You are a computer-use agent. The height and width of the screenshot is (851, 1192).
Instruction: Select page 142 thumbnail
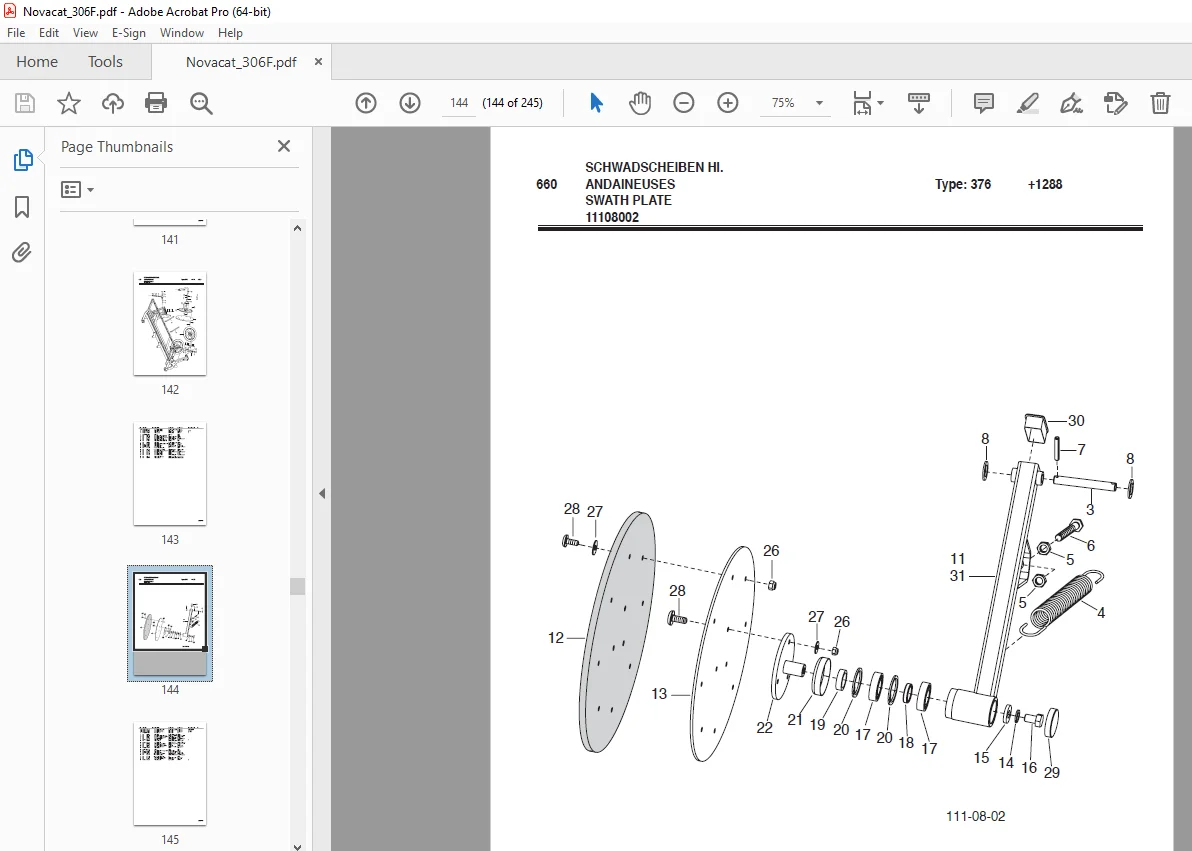click(x=170, y=324)
